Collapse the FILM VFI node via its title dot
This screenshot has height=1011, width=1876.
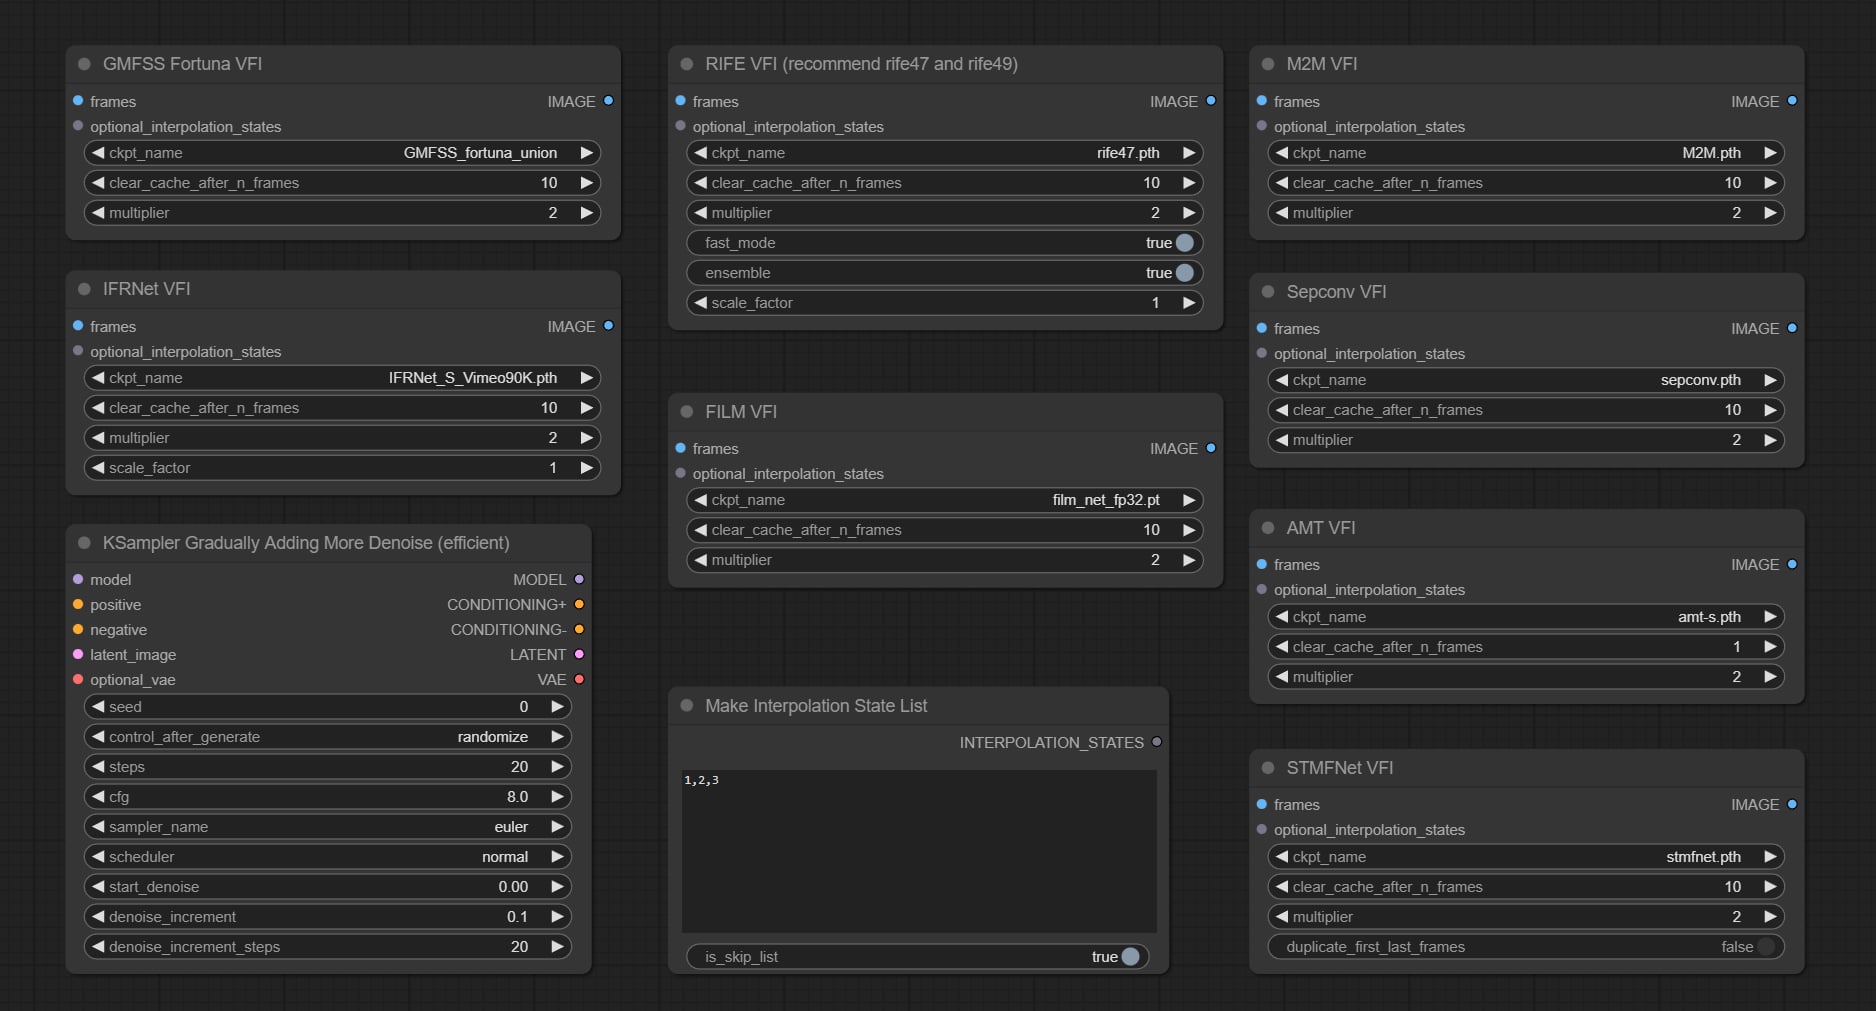687,412
